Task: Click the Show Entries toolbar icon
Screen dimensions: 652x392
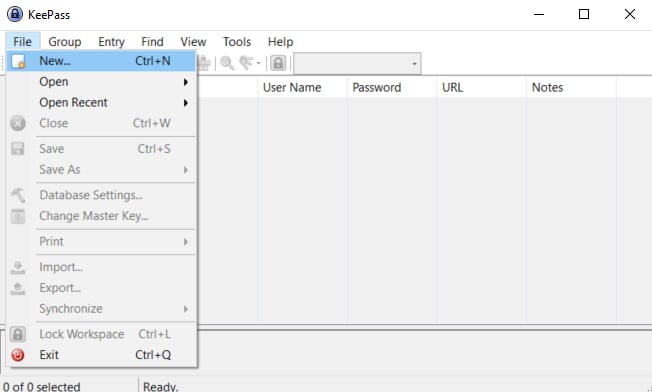Action: pos(246,63)
